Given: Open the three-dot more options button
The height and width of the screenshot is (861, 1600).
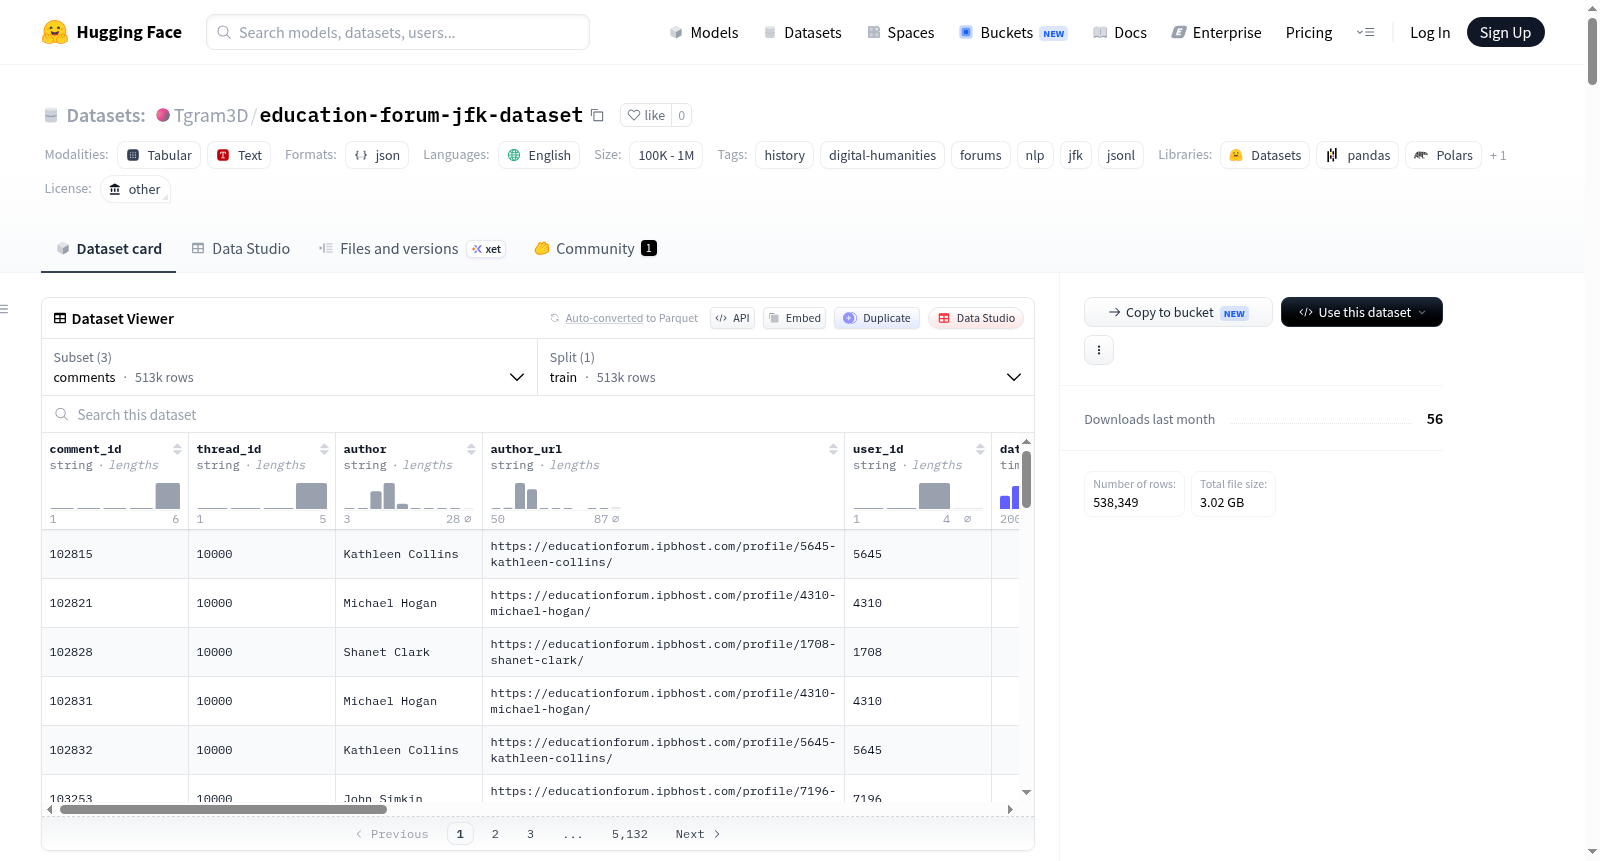Looking at the screenshot, I should (x=1099, y=350).
